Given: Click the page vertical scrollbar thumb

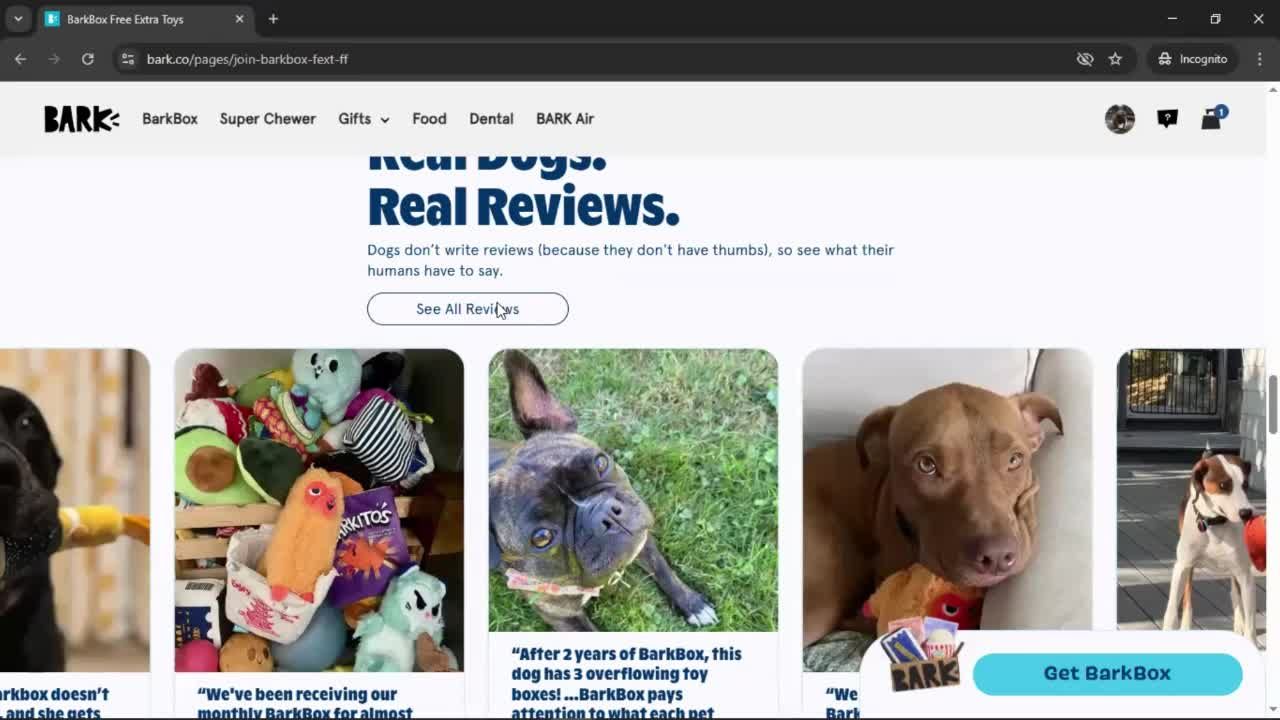Looking at the screenshot, I should point(1273,405).
